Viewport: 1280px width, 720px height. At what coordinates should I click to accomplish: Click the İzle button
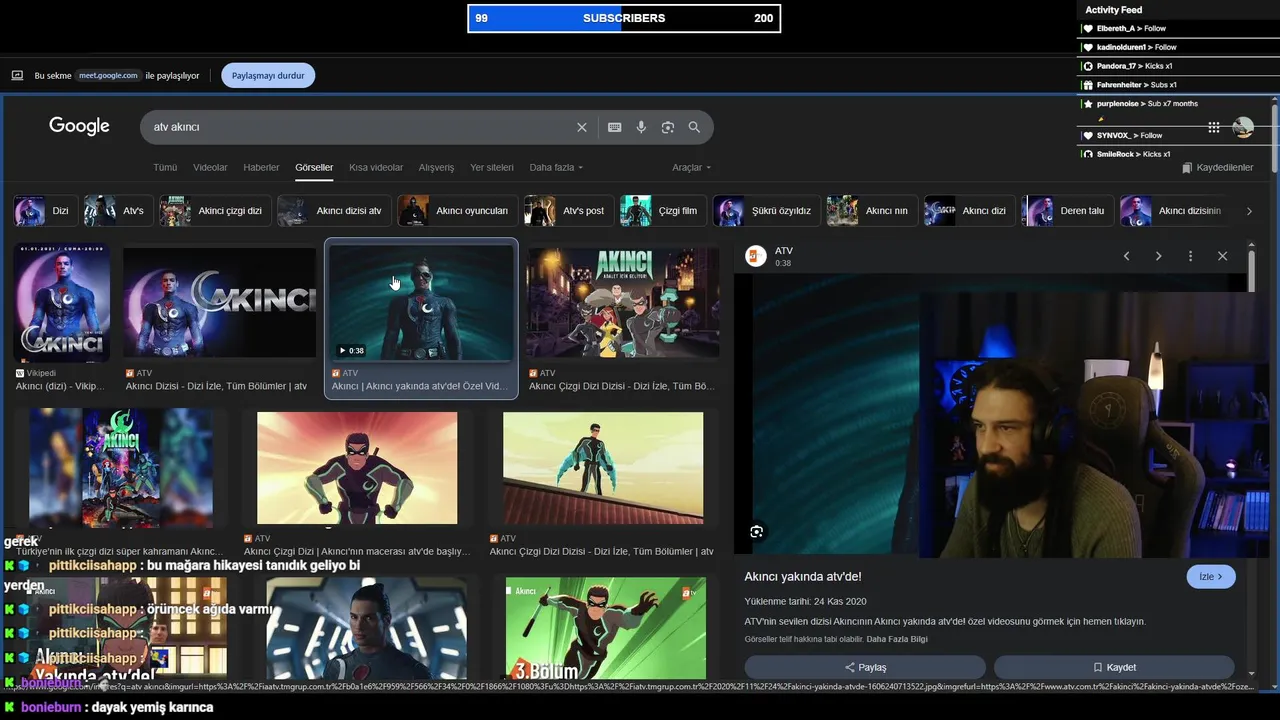[x=1211, y=576]
